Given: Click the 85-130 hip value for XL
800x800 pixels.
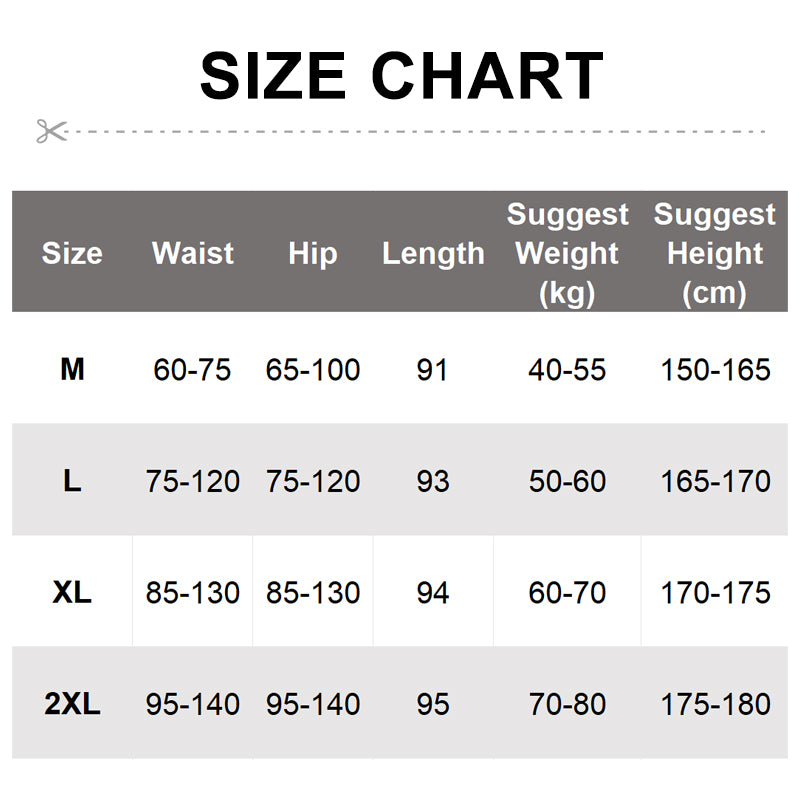Looking at the screenshot, I should click(313, 592).
